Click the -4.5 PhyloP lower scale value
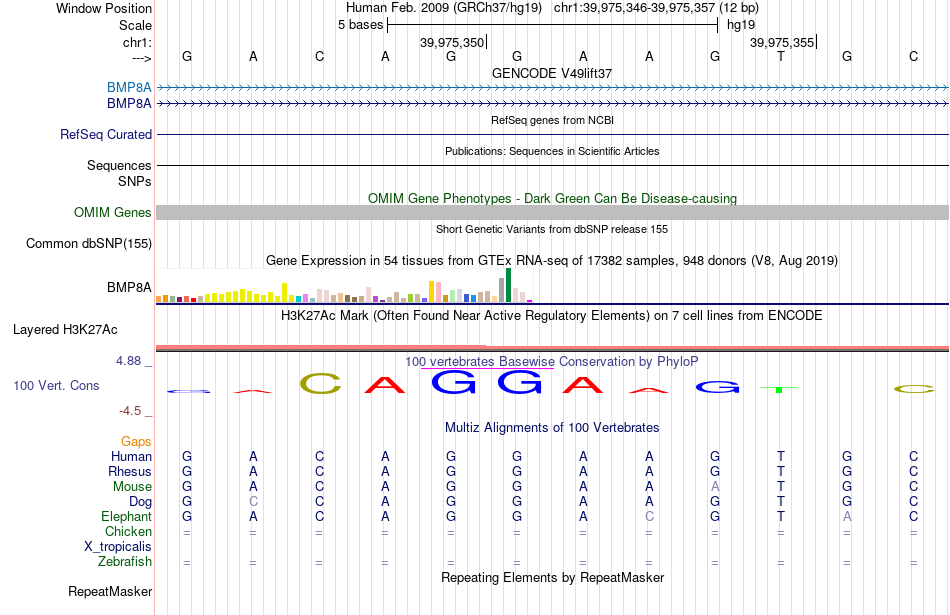Viewport: 950px width, 615px height. 130,411
